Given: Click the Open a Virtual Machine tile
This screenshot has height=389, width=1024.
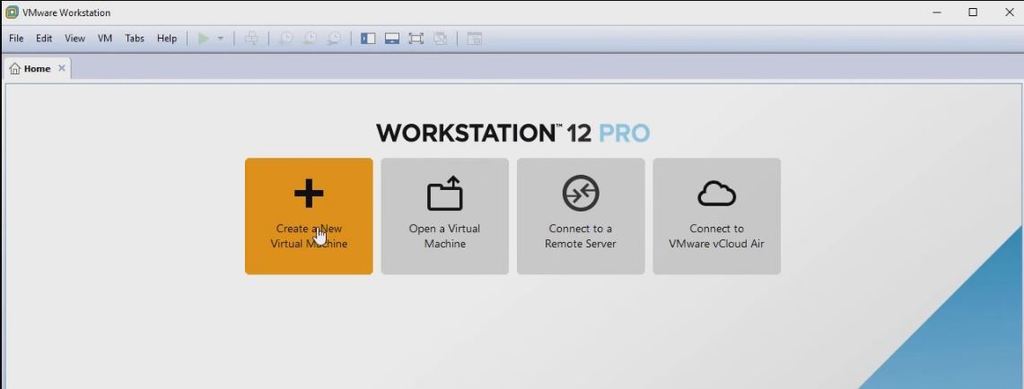Looking at the screenshot, I should coord(445,216).
